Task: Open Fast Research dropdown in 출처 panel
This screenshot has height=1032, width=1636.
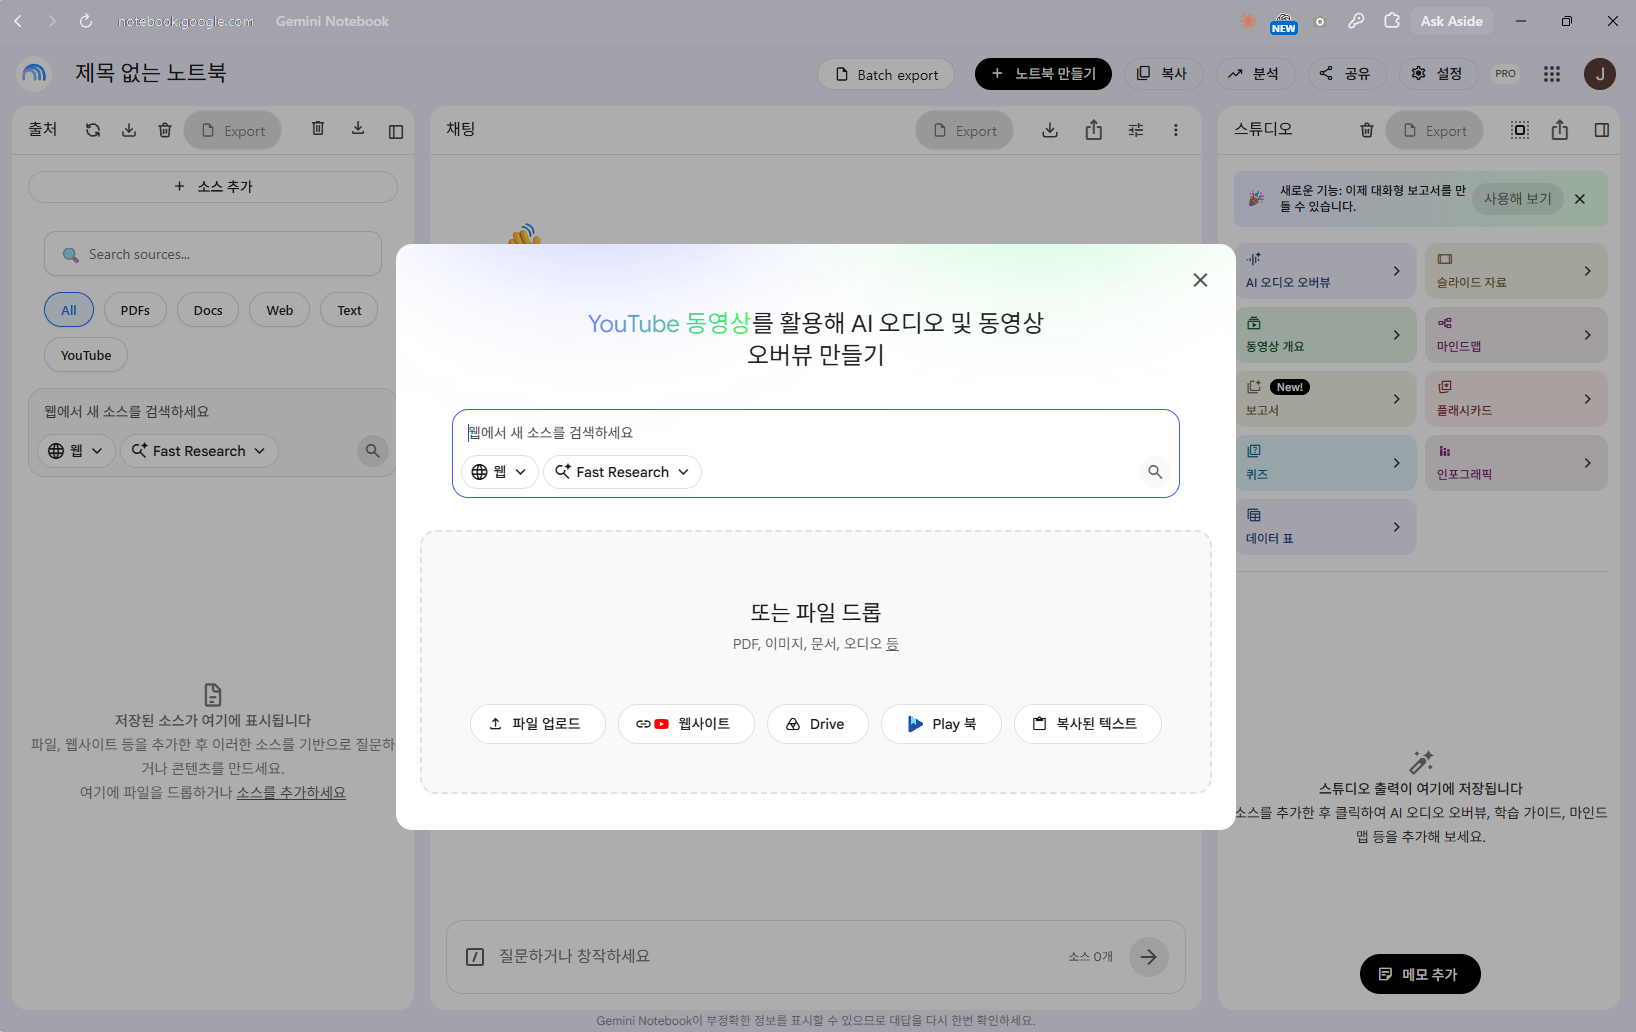Action: point(199,451)
